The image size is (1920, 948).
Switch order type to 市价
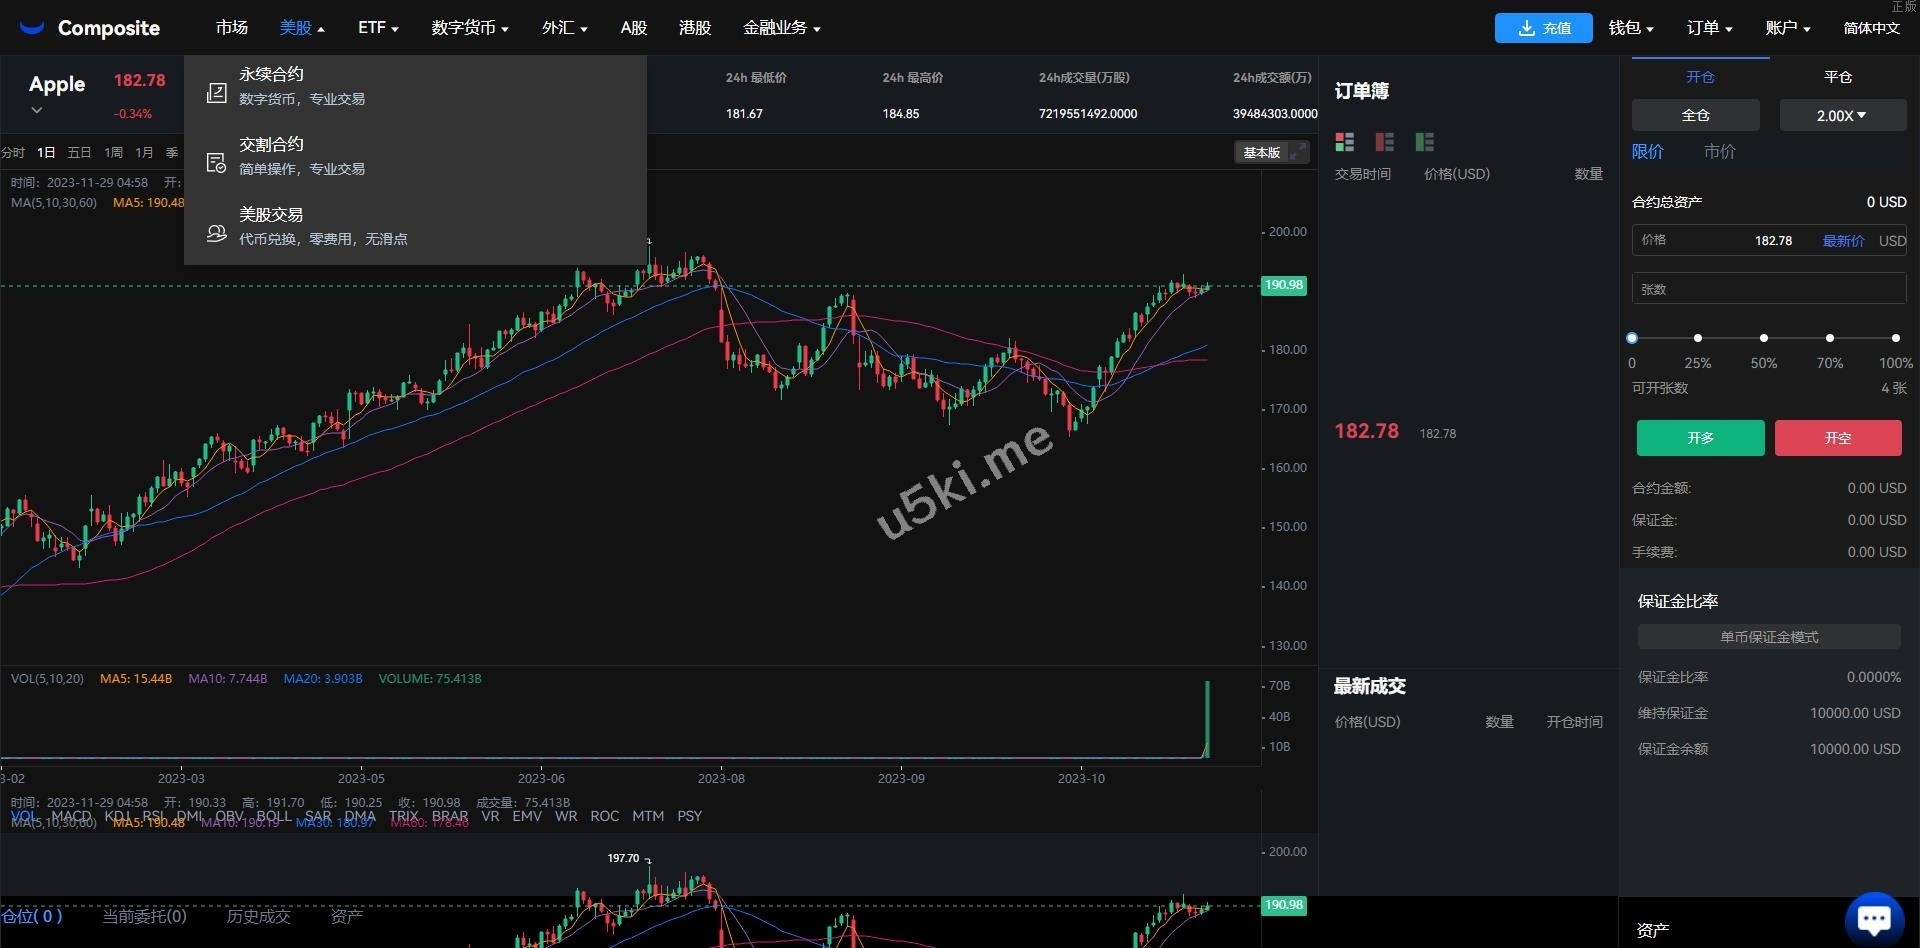coord(1719,152)
